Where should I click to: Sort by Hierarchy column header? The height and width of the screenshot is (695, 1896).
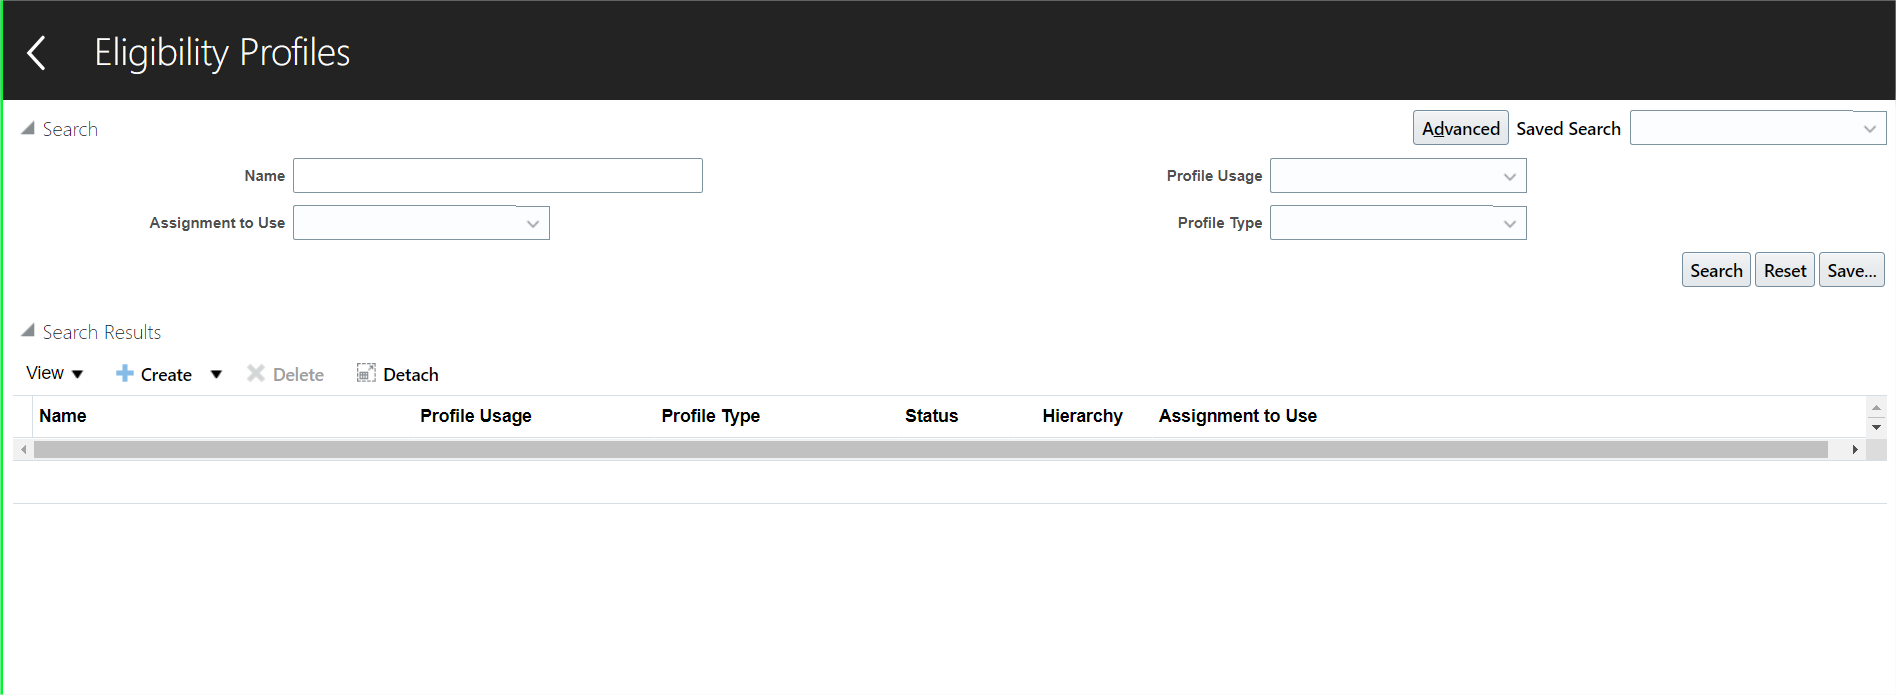pos(1082,416)
